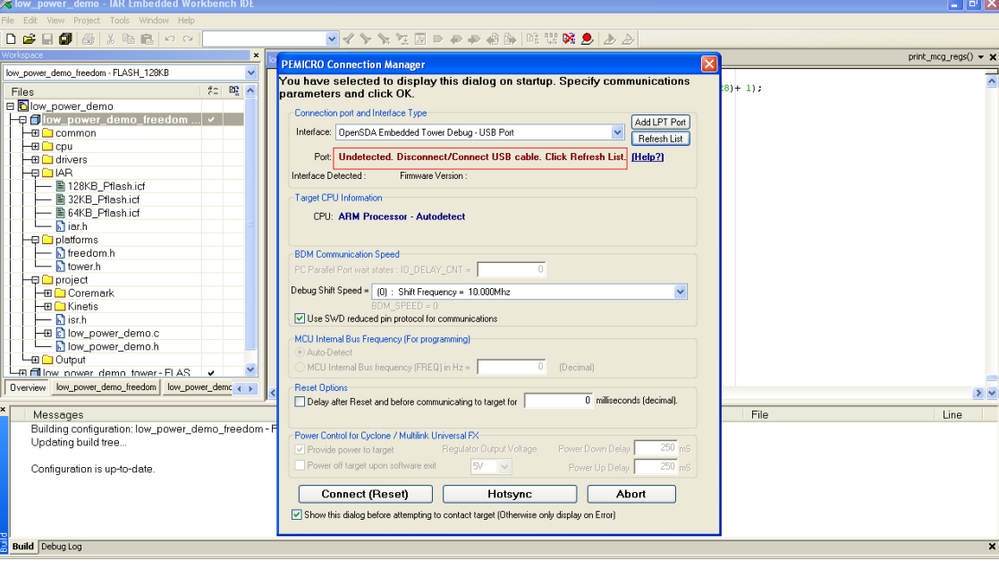Screen dimensions: 999x569
Task: Select freedom.h in file tree
Action: coord(91,253)
